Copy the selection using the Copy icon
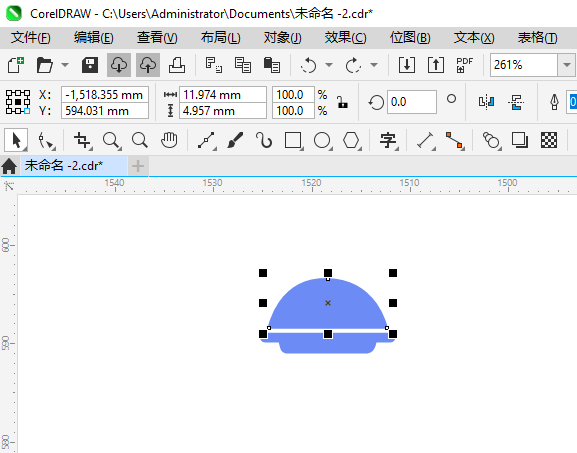This screenshot has width=577, height=453. pyautogui.click(x=243, y=65)
